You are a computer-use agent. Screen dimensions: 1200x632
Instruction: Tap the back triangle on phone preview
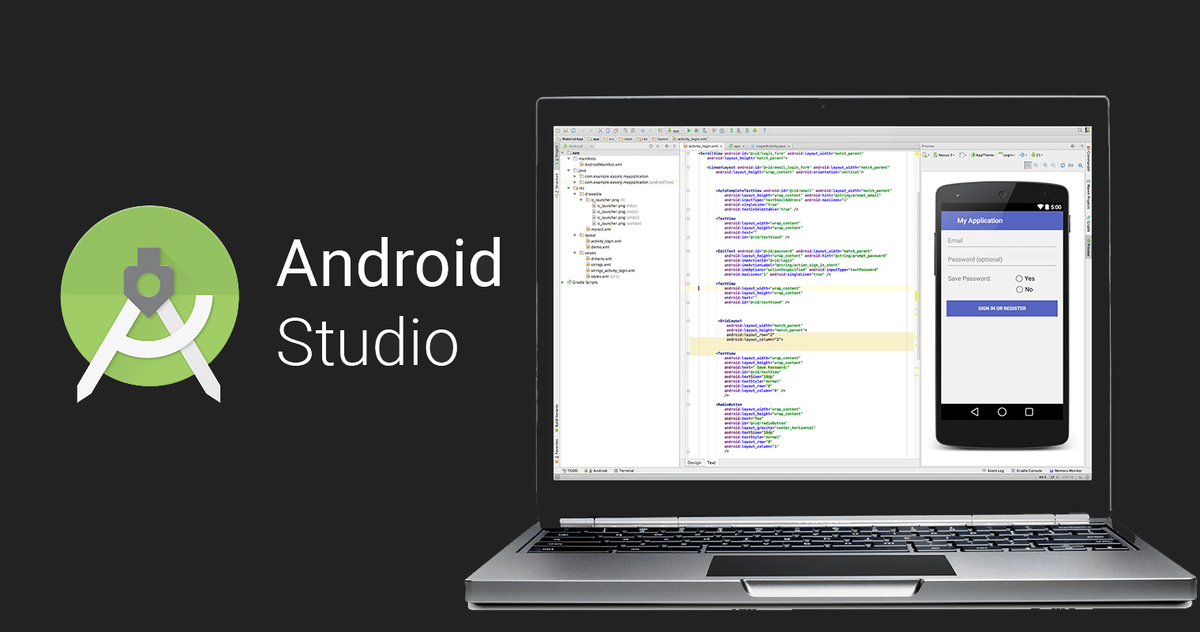click(974, 411)
